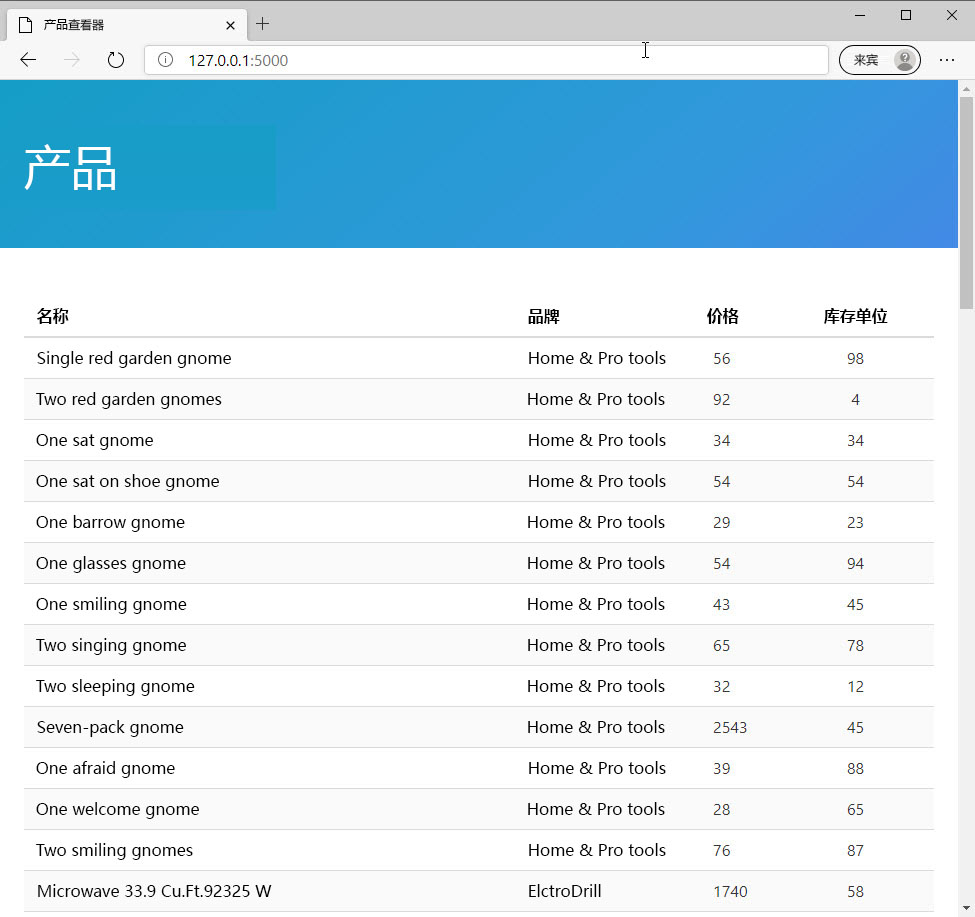
Task: Click the stock link 12 for Two sleeping gnomes
Action: [x=855, y=686]
